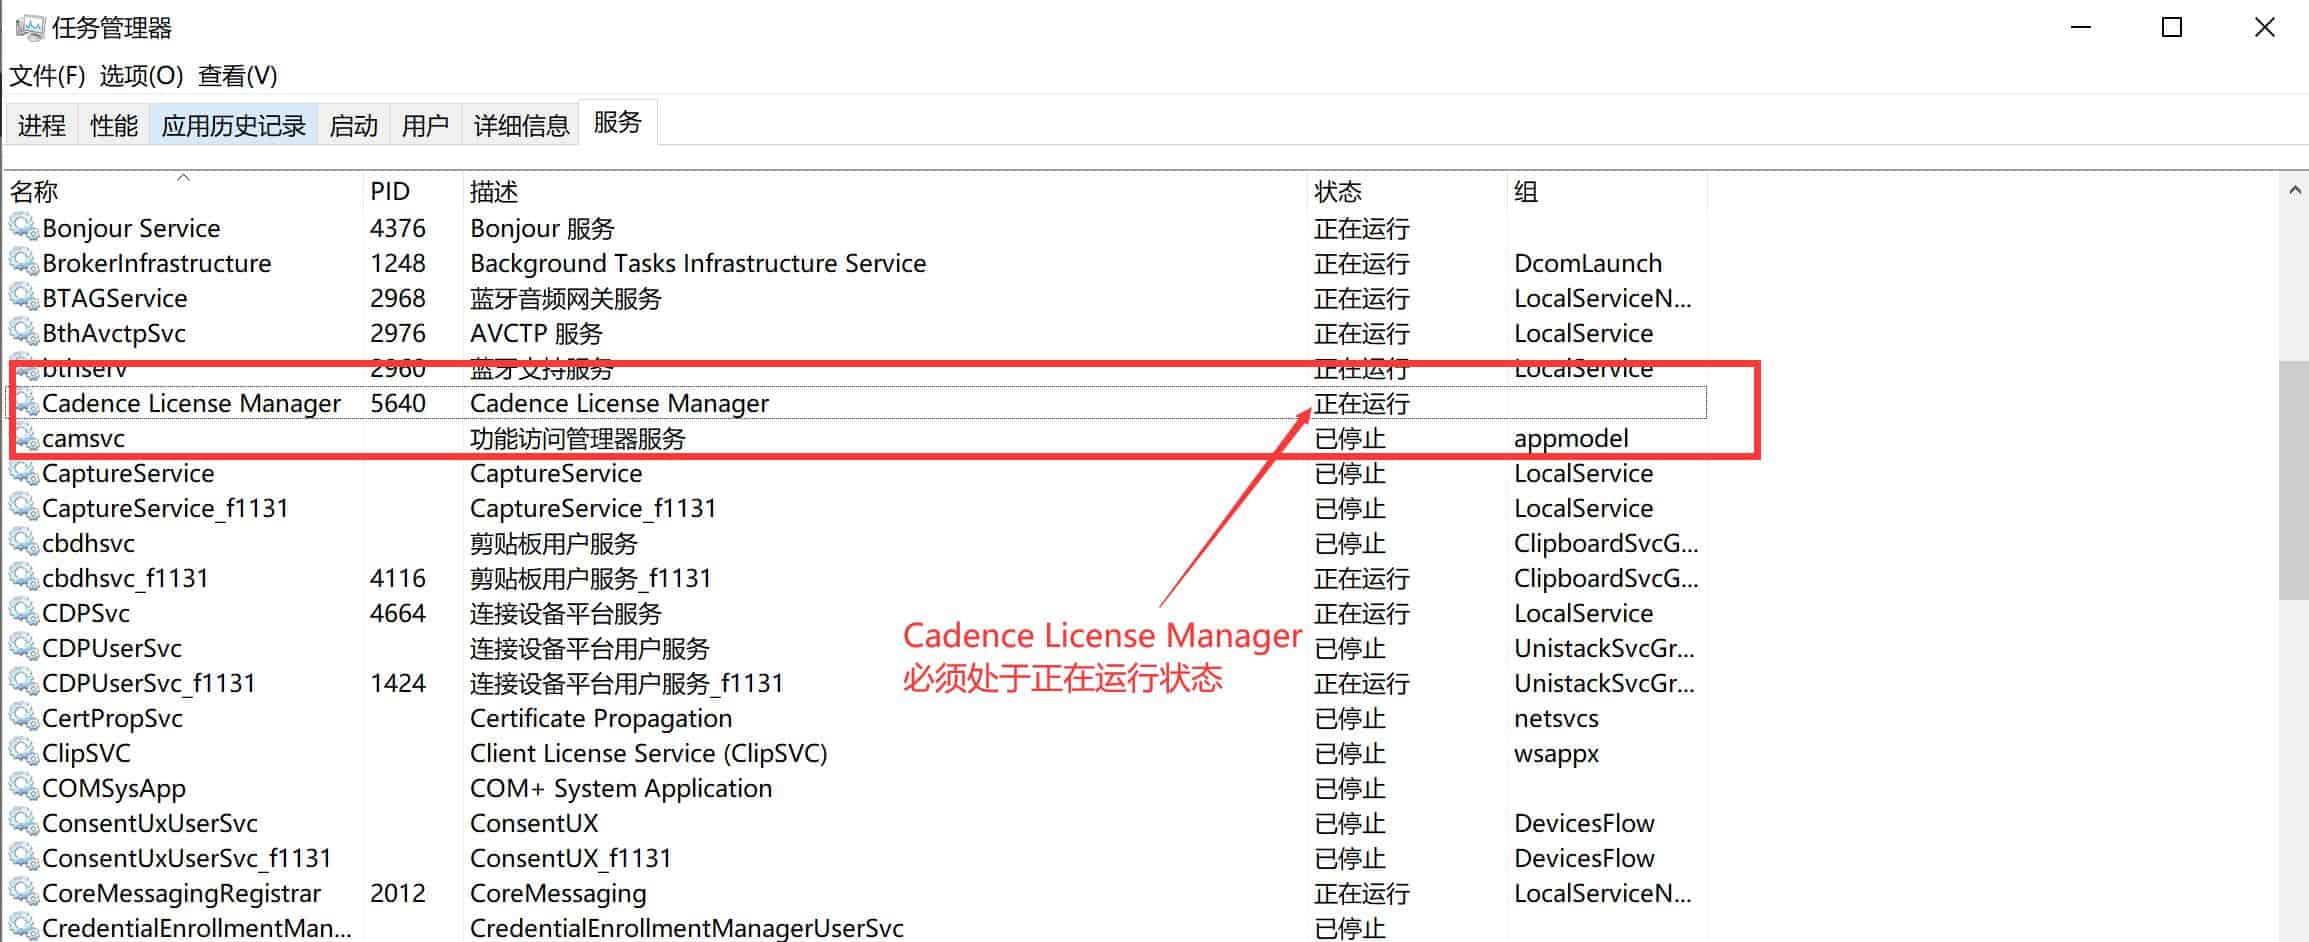The width and height of the screenshot is (2309, 942).
Task: Click the CDPSvc service icon
Action: click(24, 612)
